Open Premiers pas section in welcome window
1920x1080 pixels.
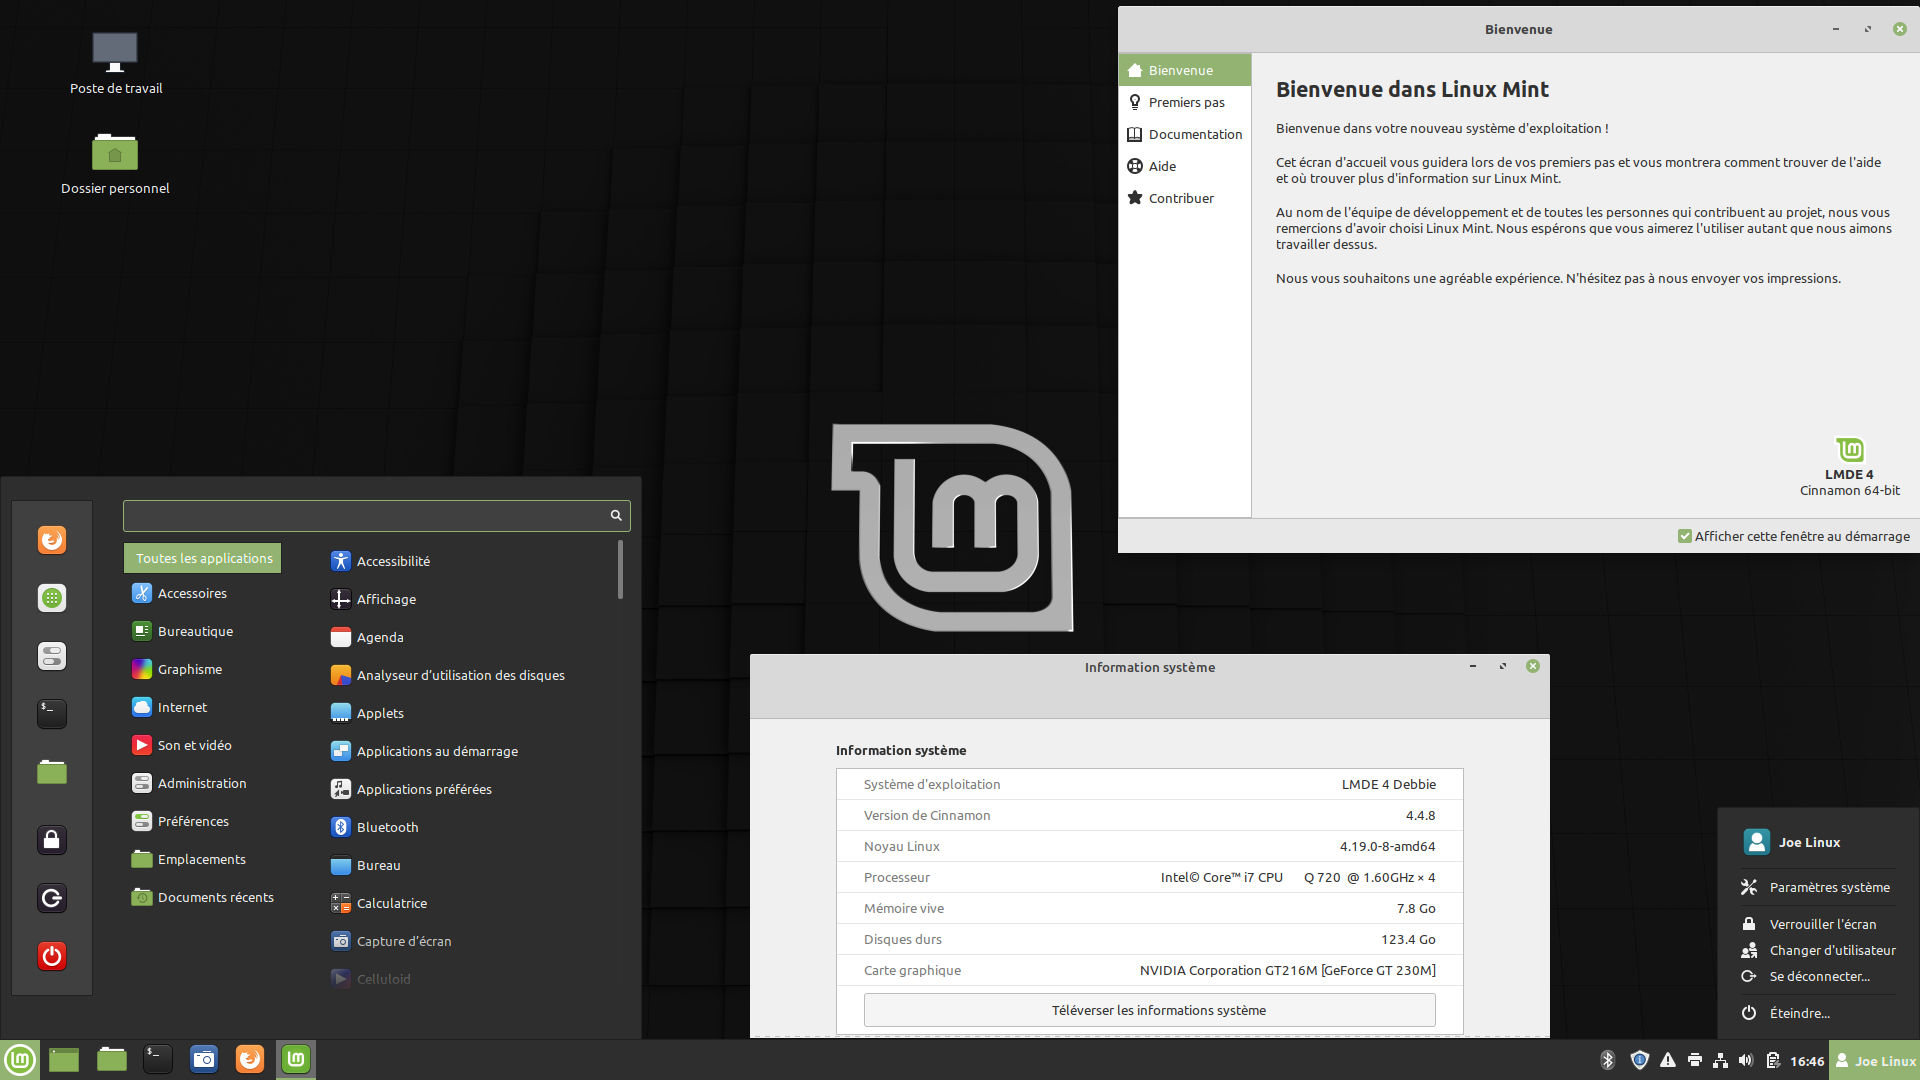1185,102
